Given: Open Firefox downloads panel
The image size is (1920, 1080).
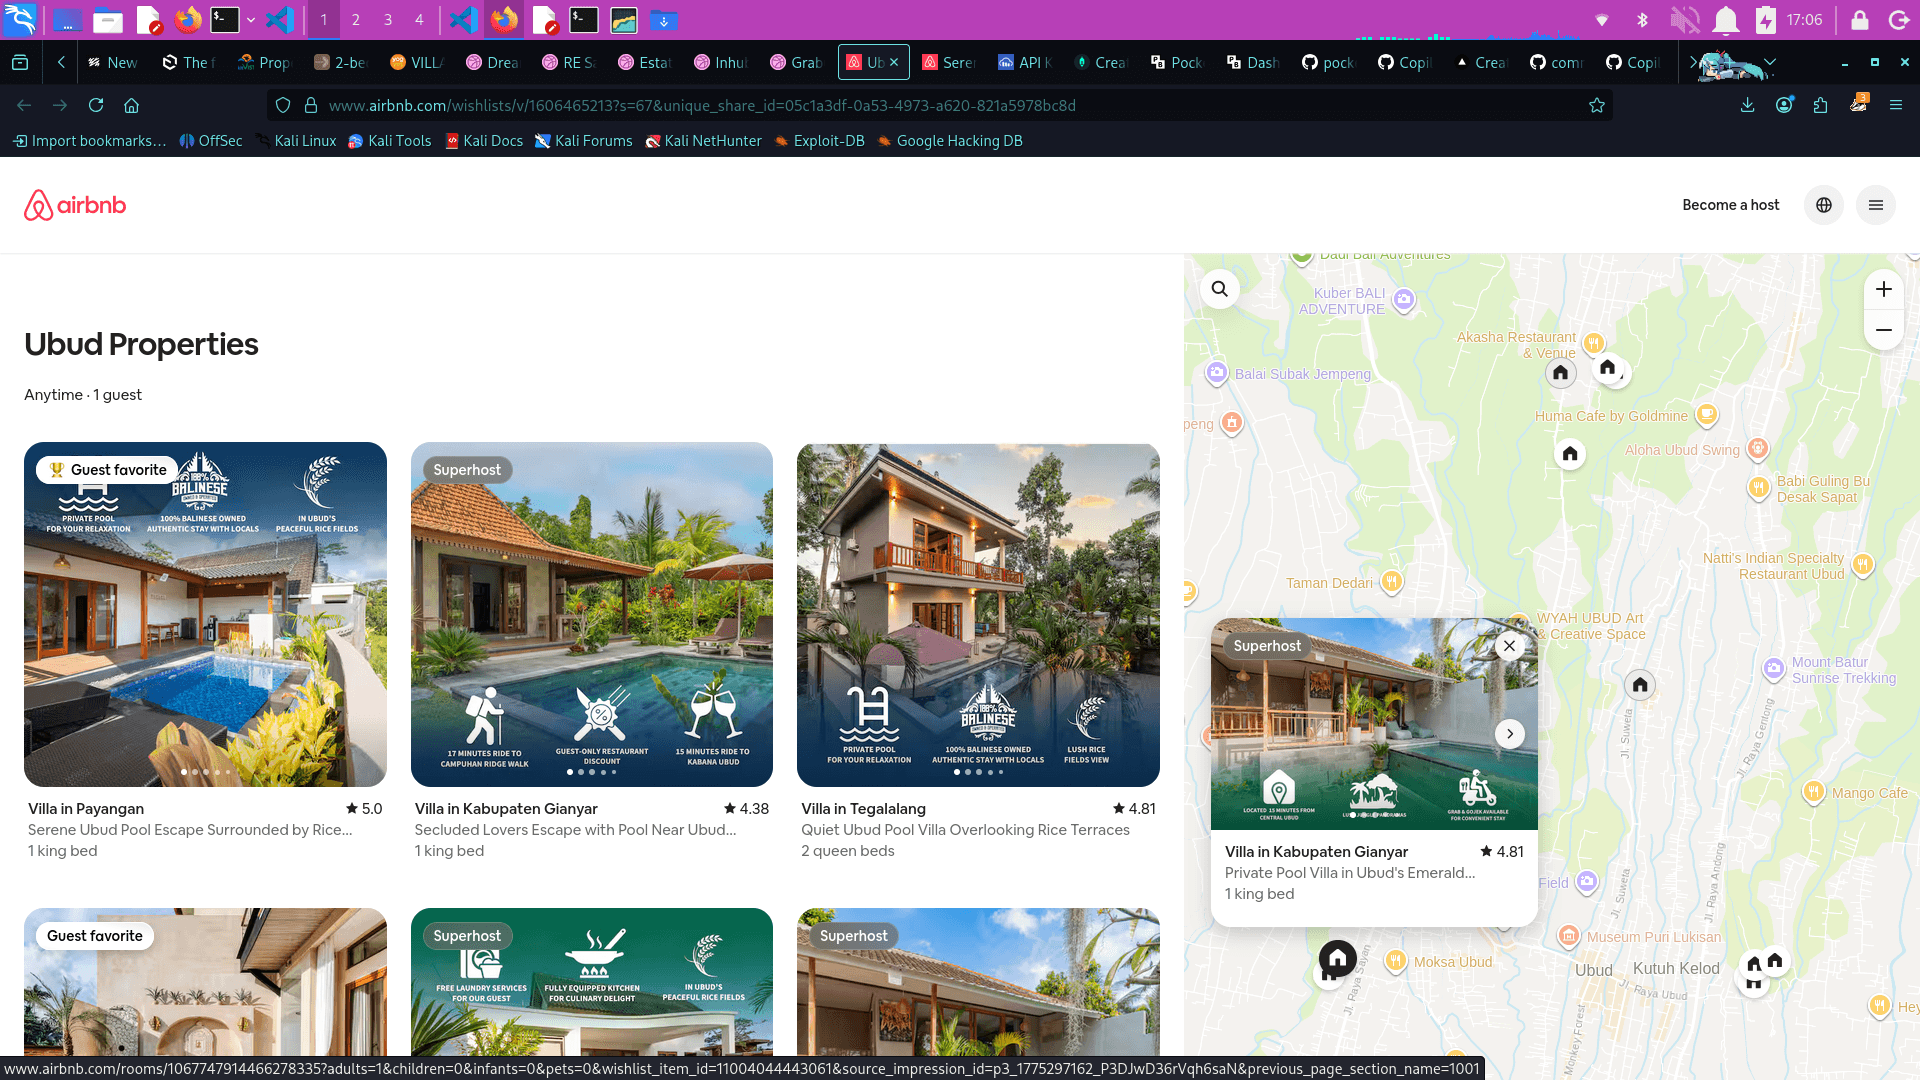Looking at the screenshot, I should click(x=1748, y=105).
